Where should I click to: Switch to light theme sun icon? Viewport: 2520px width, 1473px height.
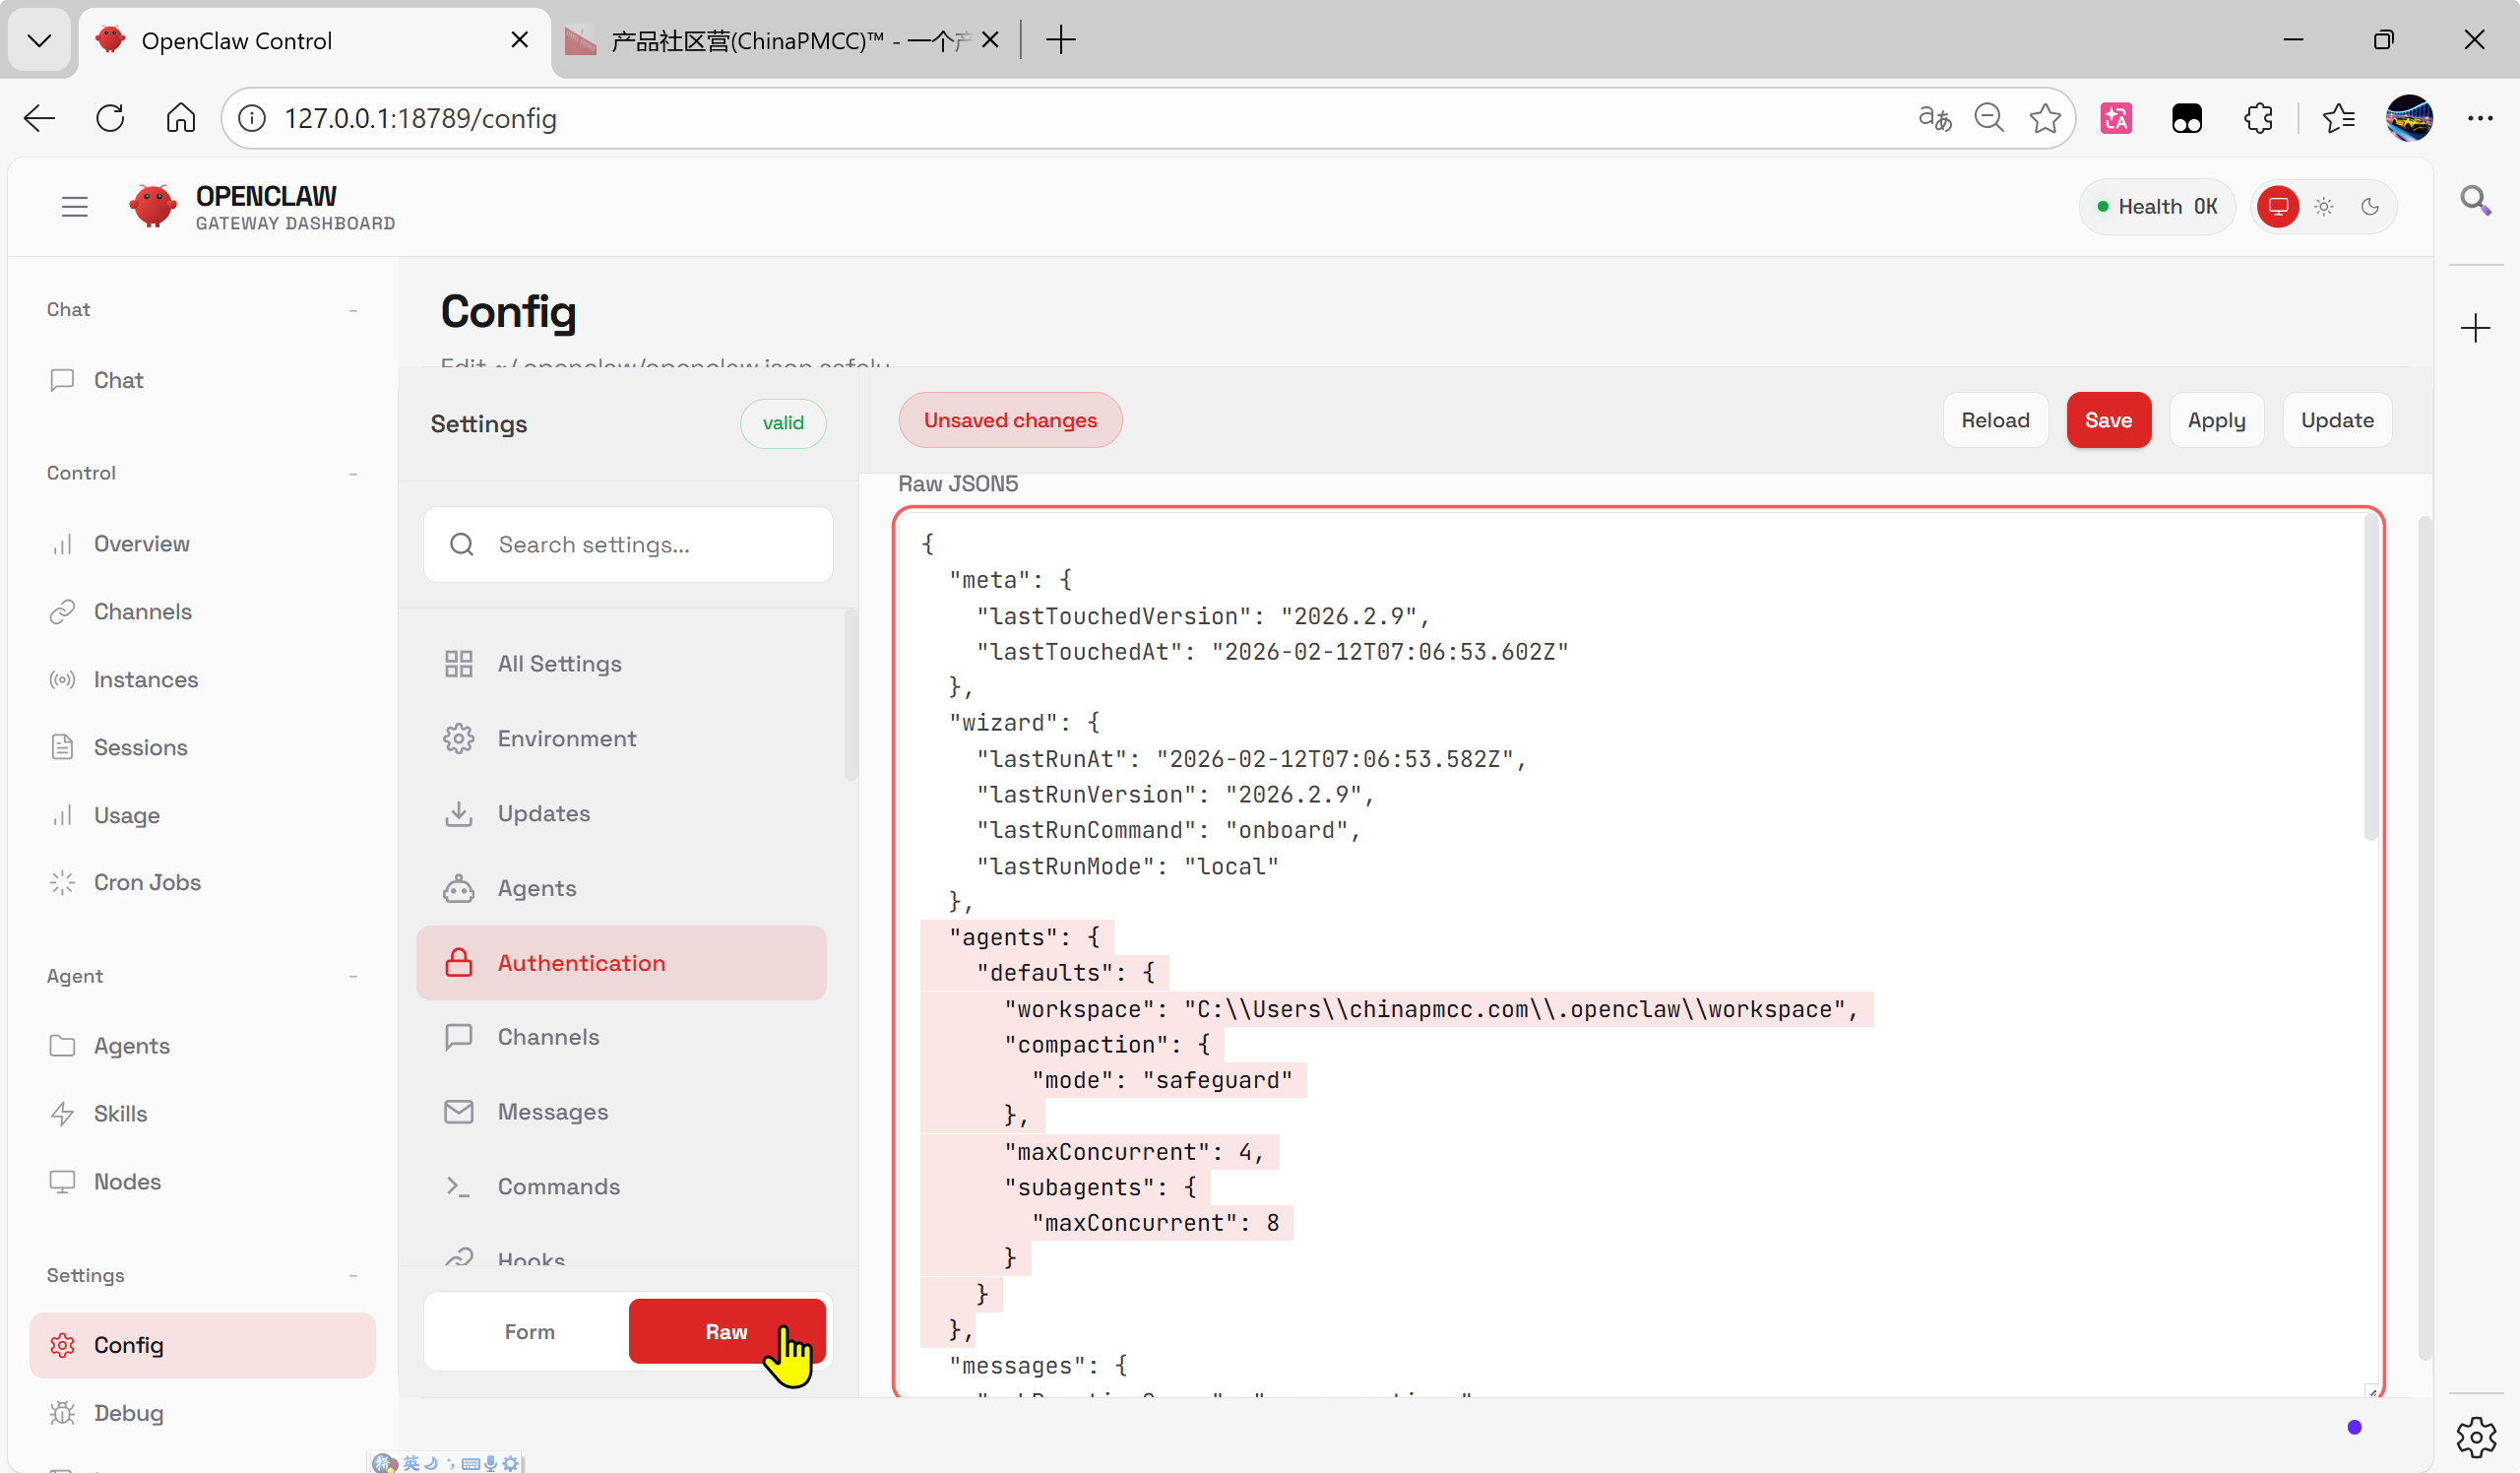pyautogui.click(x=2324, y=207)
